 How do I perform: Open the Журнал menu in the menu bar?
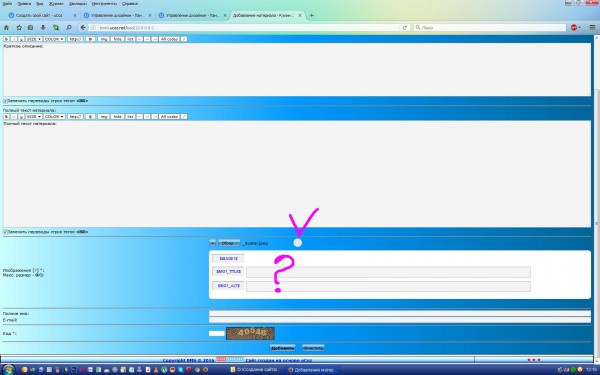point(56,3)
